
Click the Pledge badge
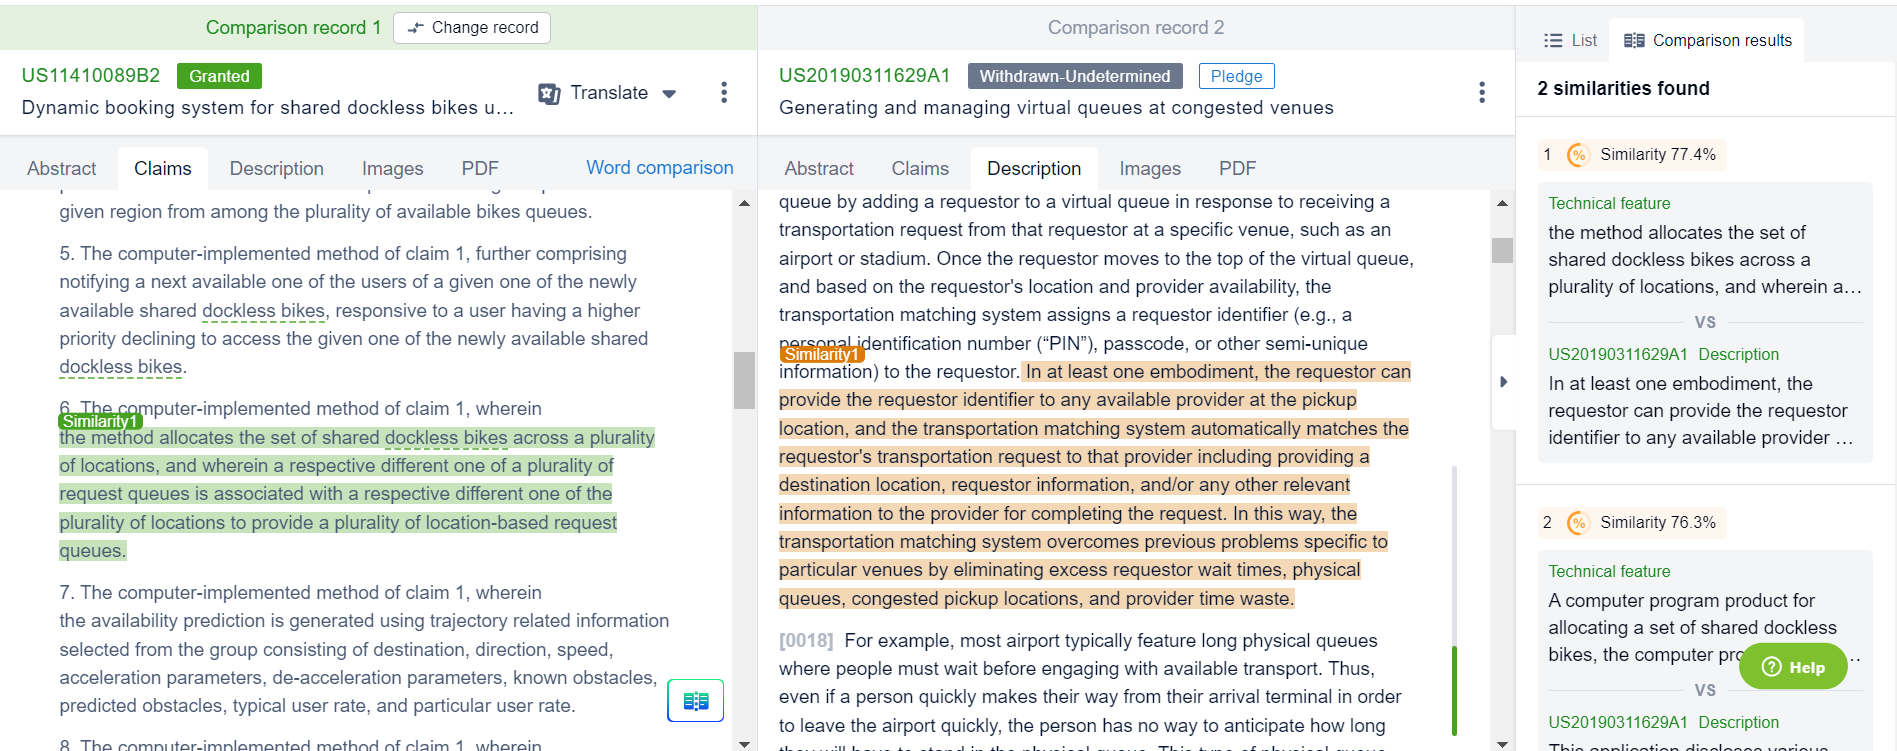(1236, 76)
